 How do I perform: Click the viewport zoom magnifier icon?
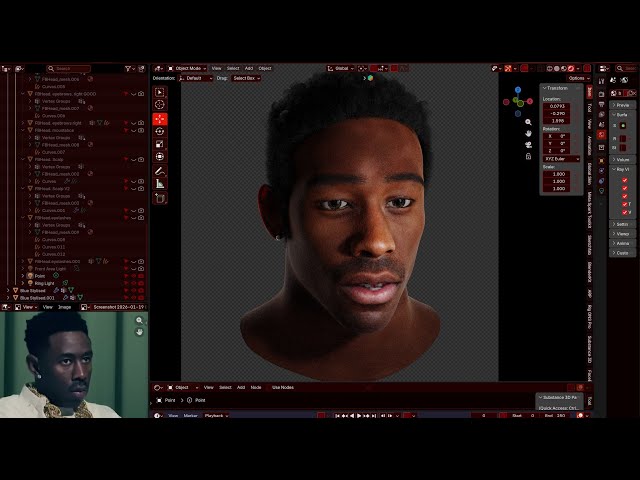[528, 122]
